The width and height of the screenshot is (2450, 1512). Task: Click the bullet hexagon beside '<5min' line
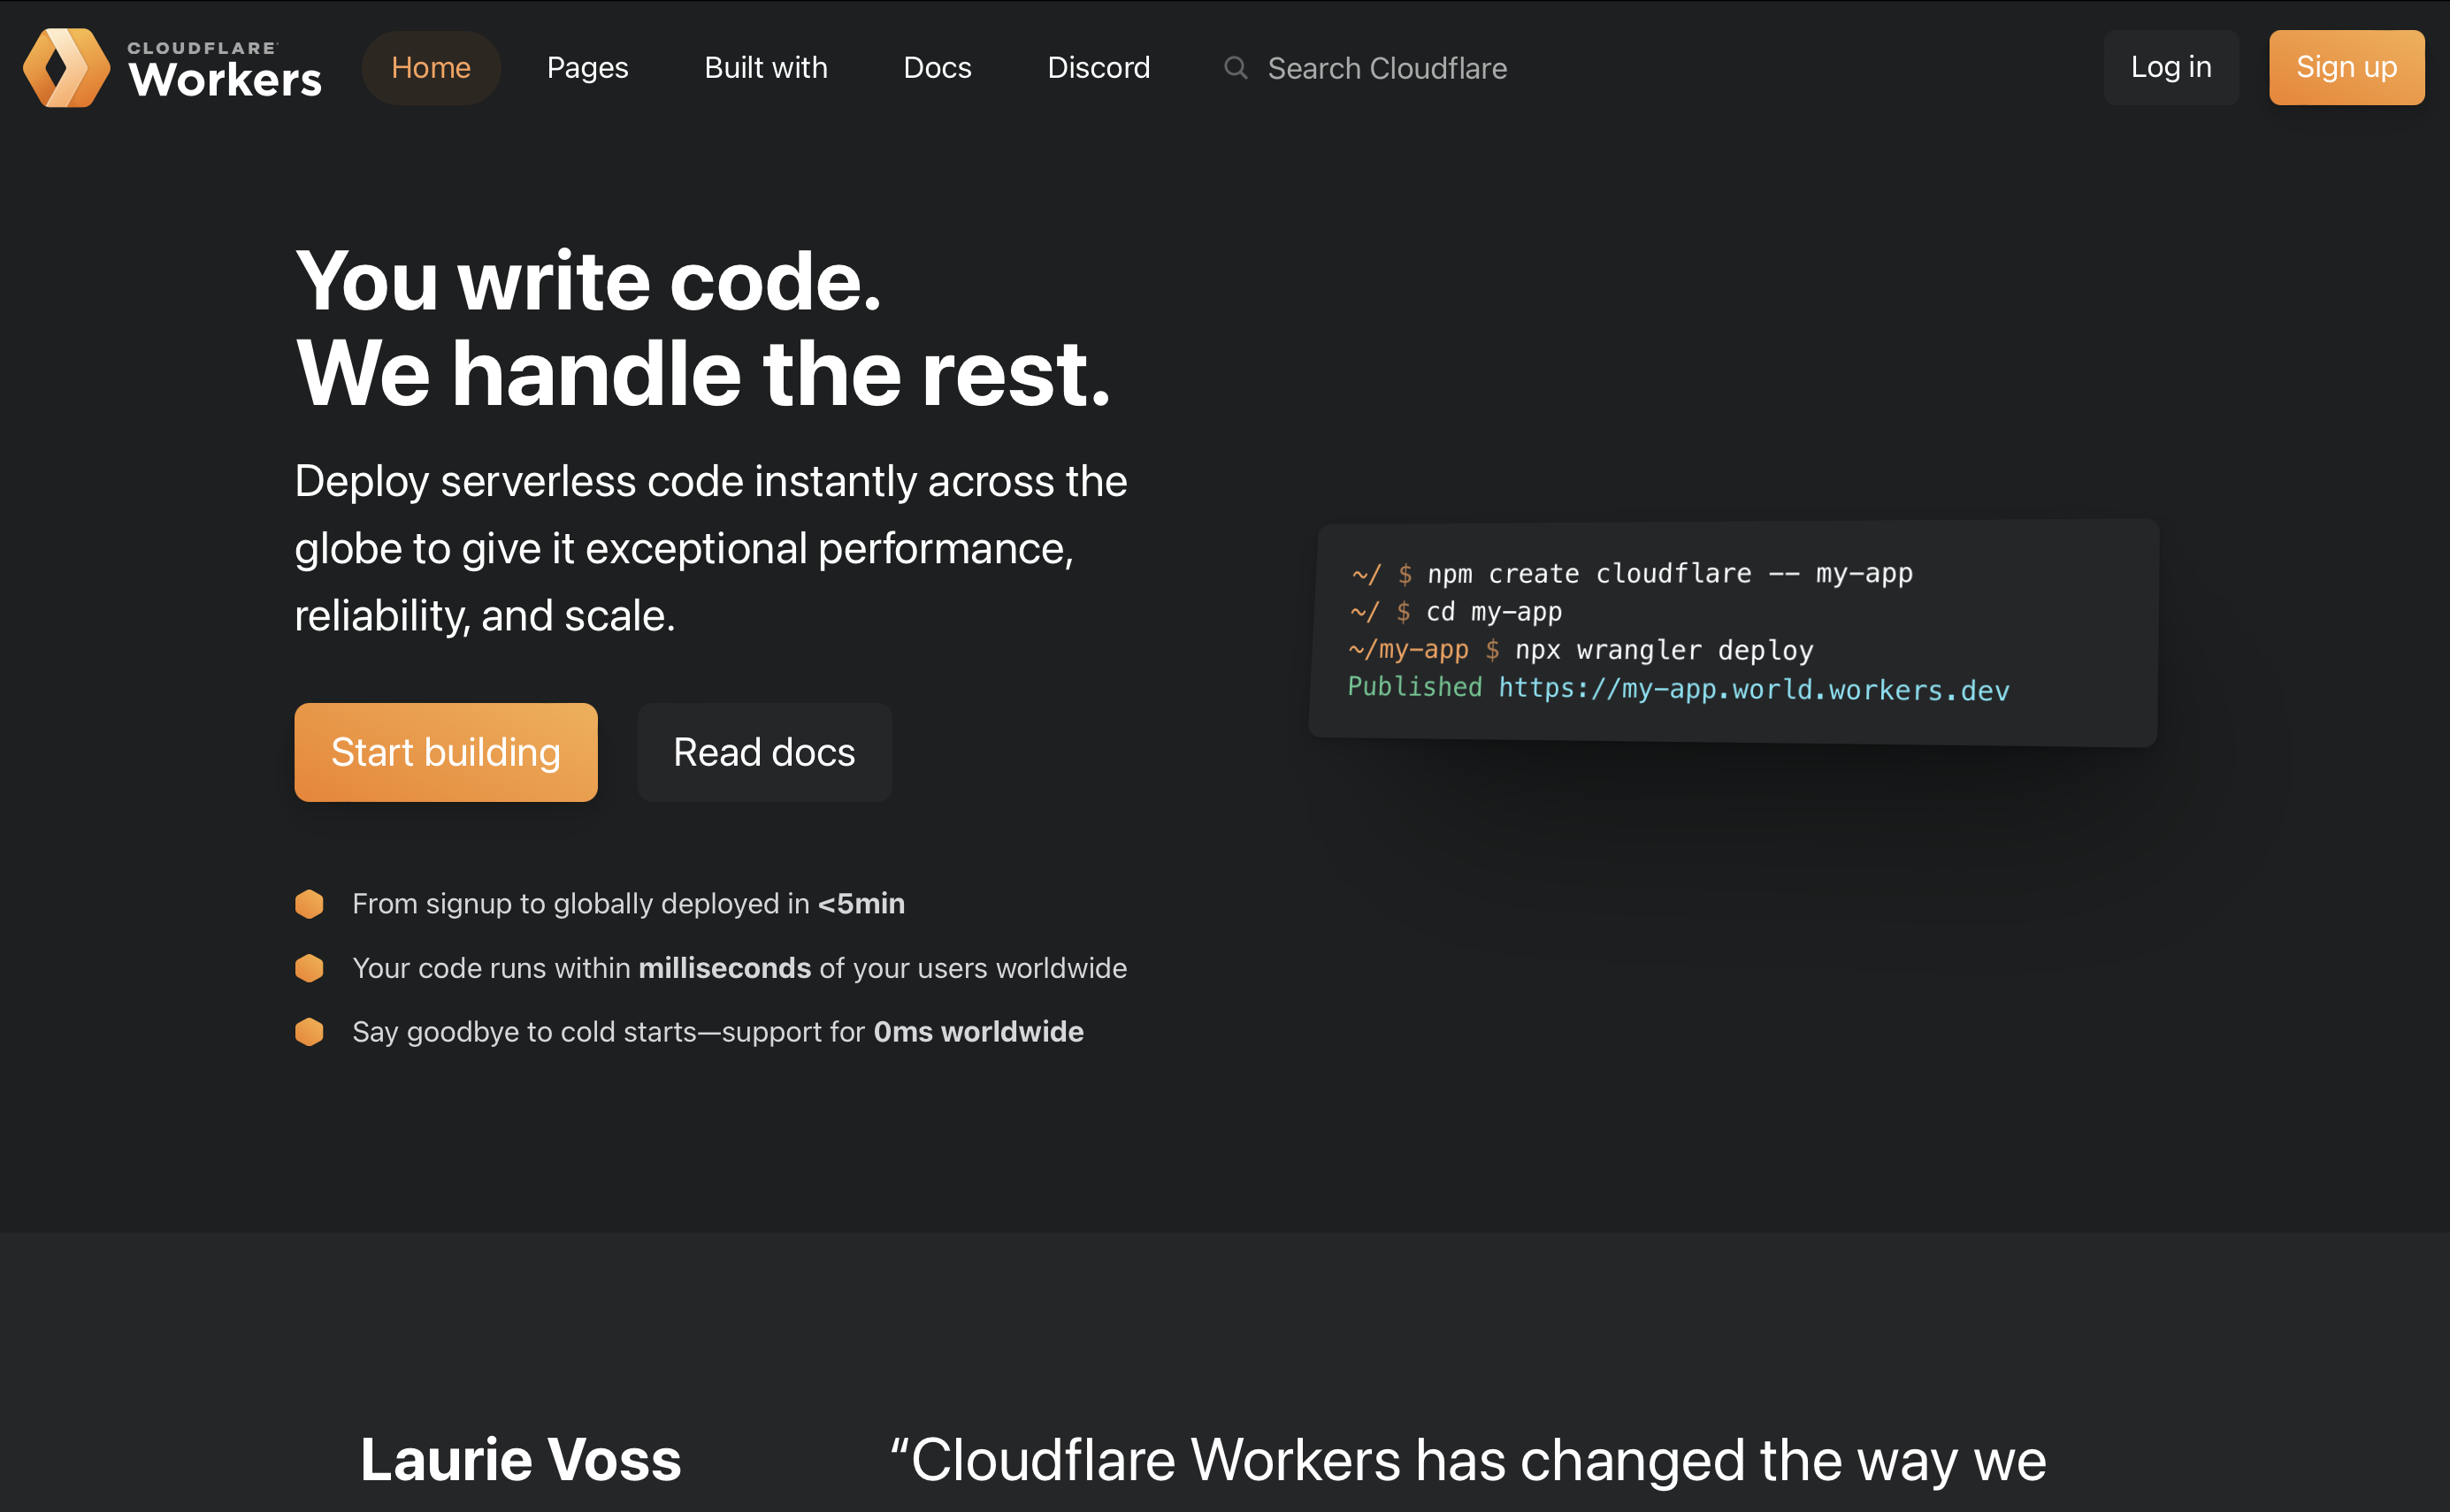tap(309, 903)
